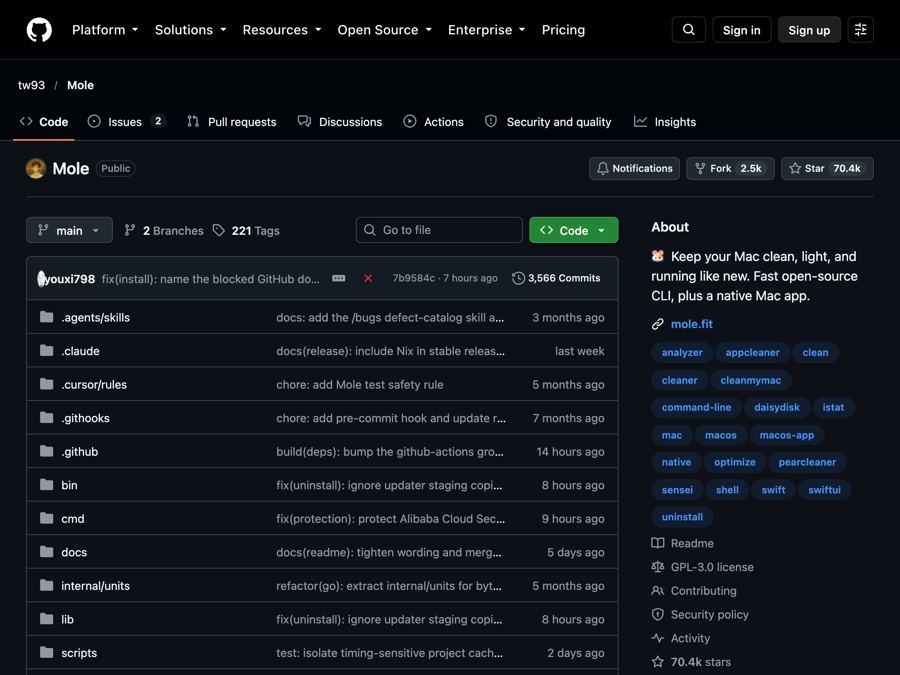Open the appearance settings sliders icon
This screenshot has height=675, width=900.
click(860, 30)
